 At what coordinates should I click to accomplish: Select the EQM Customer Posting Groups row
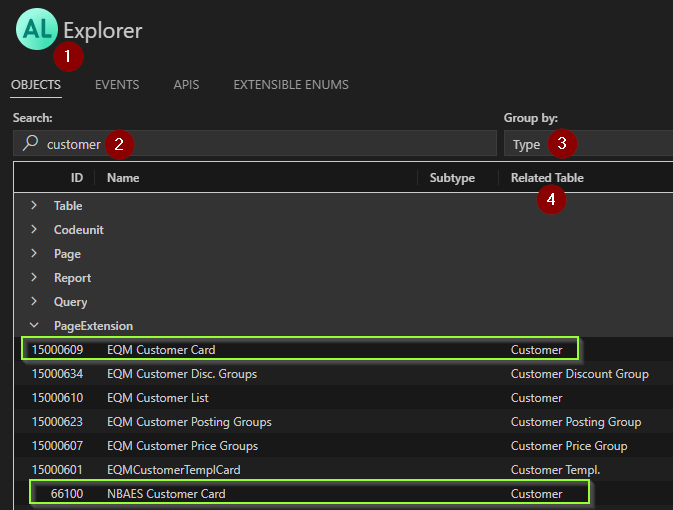click(x=189, y=422)
